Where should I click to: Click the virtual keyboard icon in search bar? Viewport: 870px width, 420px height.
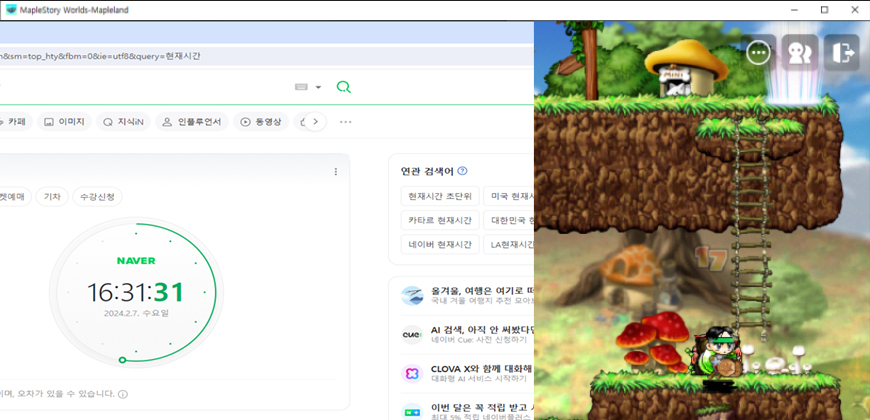[301, 87]
